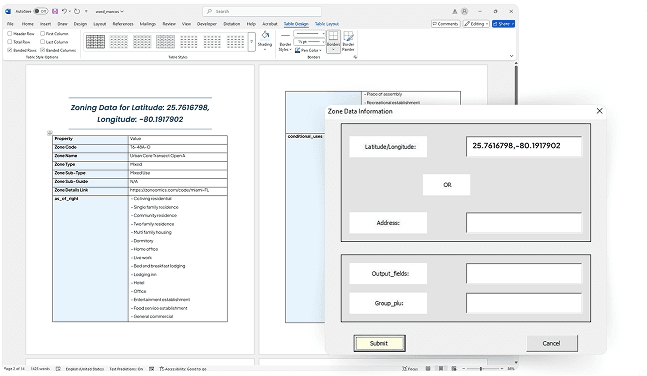Viewport: 647px width, 376px height.
Task: Uncheck the Banded Rows checkbox
Action: click(9, 50)
